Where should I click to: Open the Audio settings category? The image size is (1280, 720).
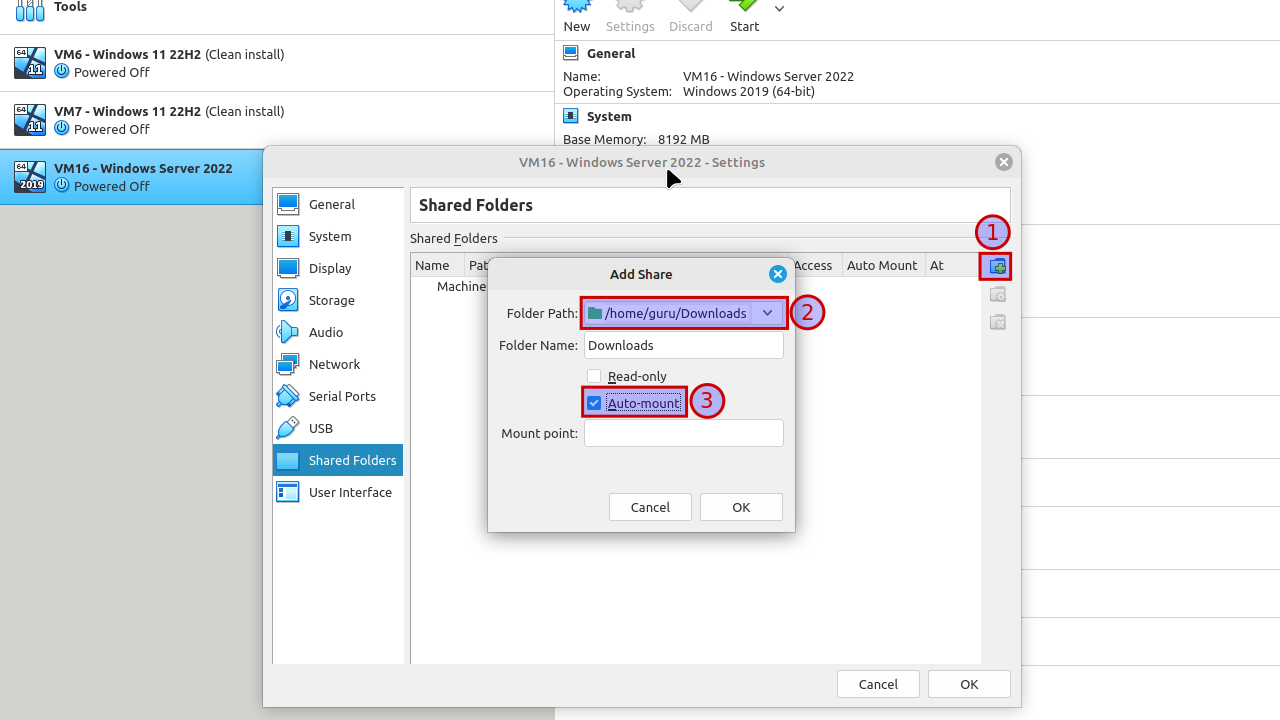coord(338,332)
